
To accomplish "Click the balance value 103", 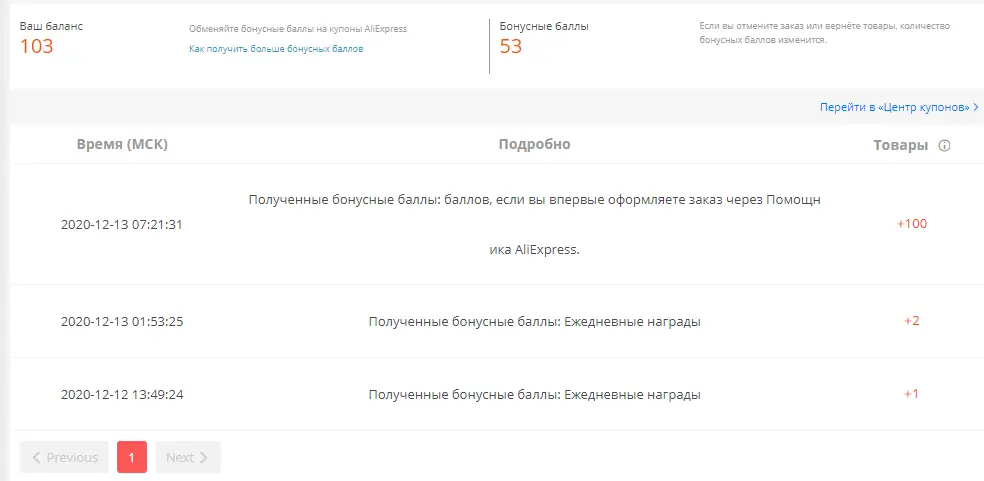I will tap(36, 46).
